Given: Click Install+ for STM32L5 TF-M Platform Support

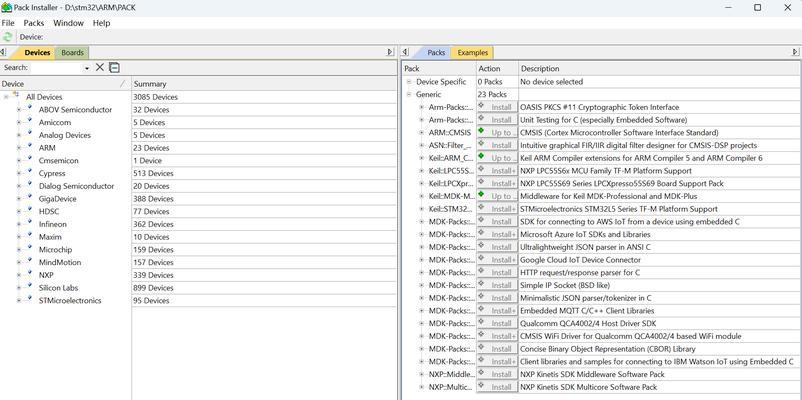Looking at the screenshot, I should pos(497,209).
